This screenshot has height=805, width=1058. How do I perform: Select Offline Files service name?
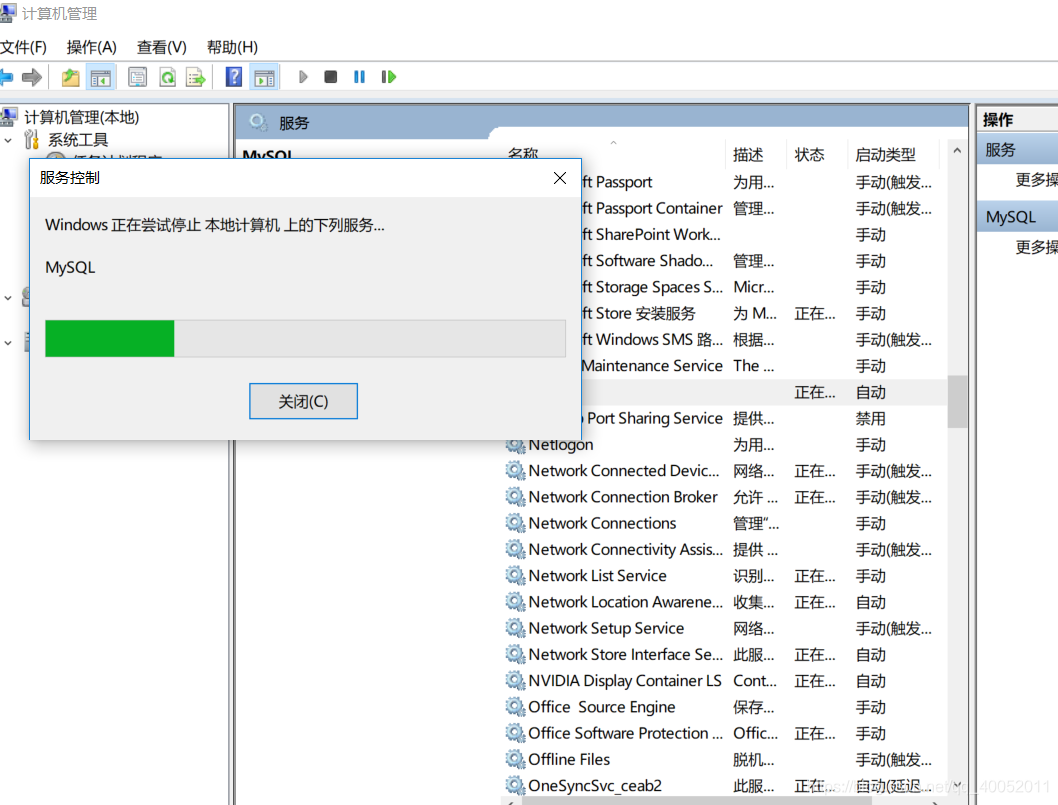pos(569,760)
